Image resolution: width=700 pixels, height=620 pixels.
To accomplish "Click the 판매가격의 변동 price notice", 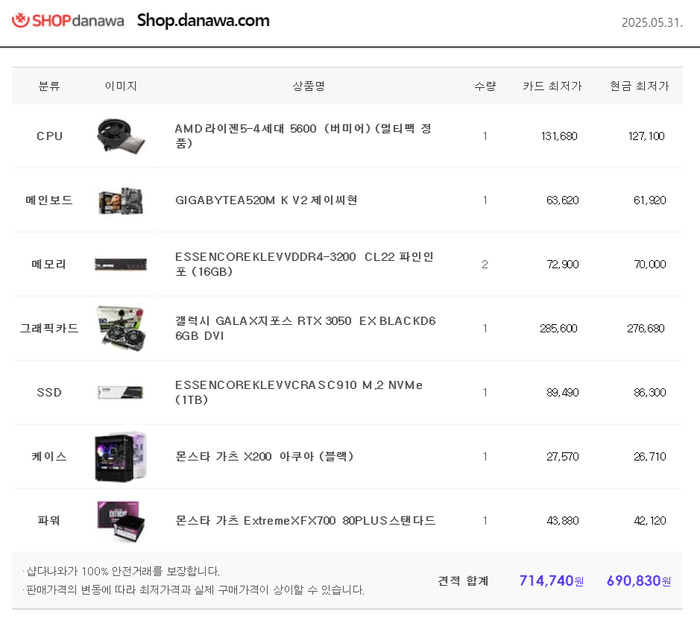I will [x=194, y=590].
